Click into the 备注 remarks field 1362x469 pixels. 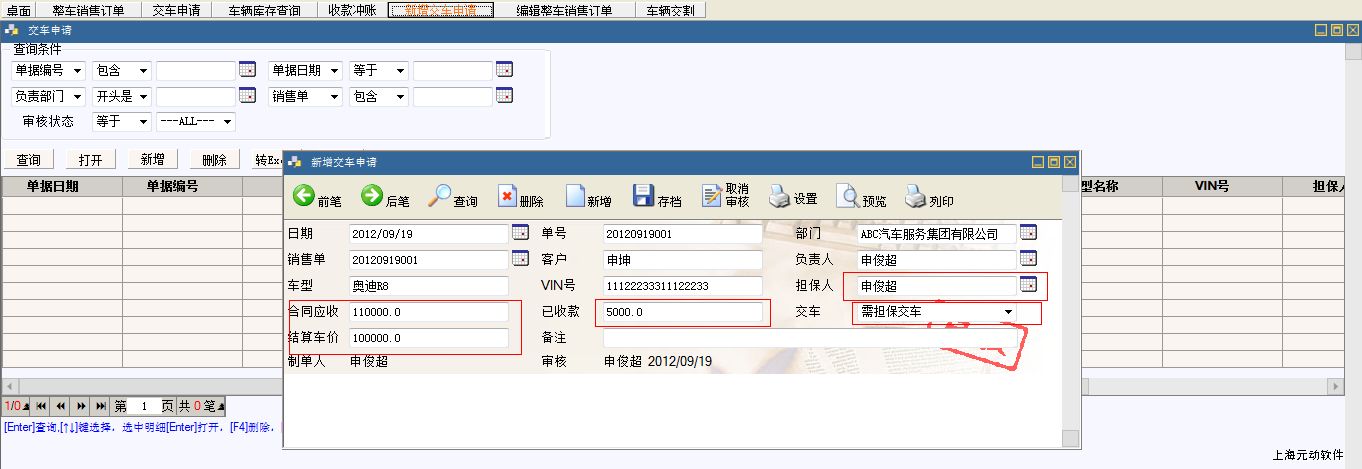coord(808,338)
